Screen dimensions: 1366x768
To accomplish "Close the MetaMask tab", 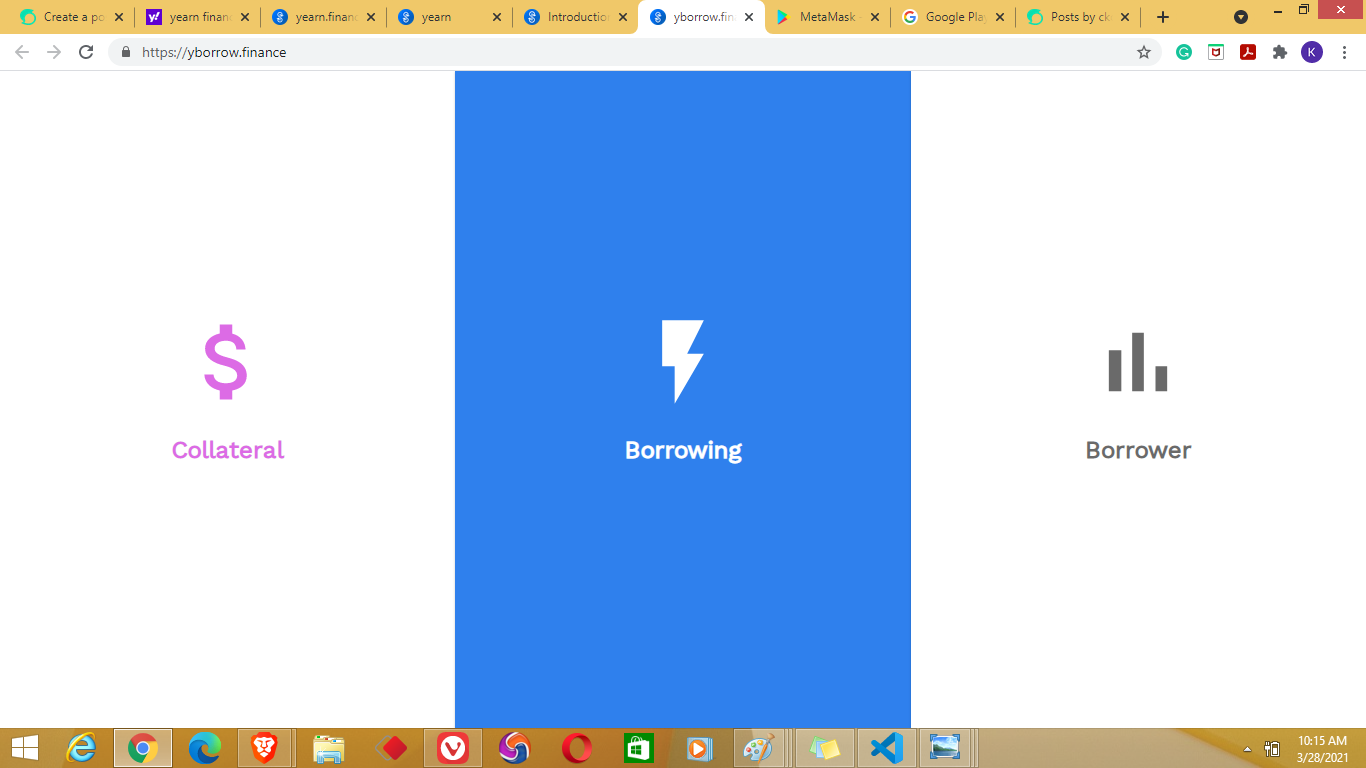I will tap(875, 17).
